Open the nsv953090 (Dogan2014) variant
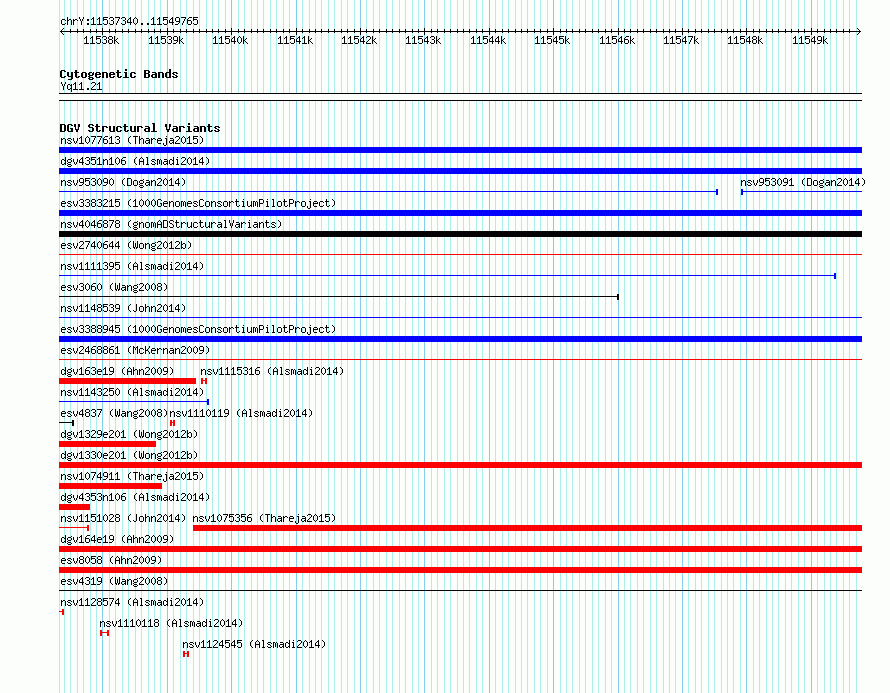Screen dimensions: 890x693 (x=123, y=182)
